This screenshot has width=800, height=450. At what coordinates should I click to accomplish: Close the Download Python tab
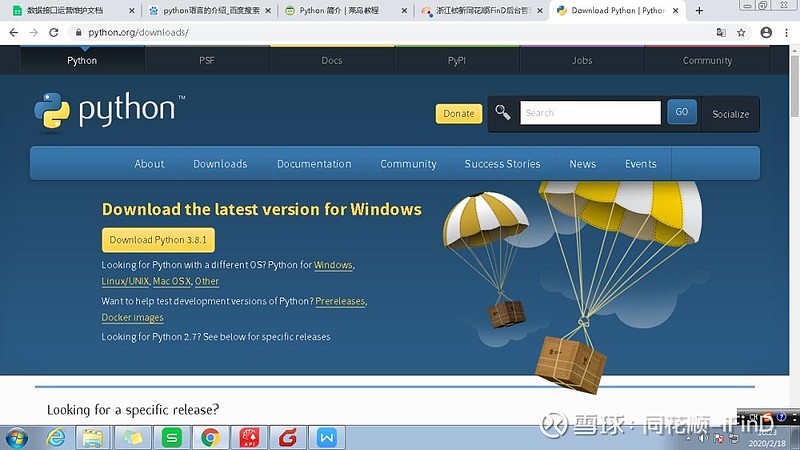tap(676, 10)
